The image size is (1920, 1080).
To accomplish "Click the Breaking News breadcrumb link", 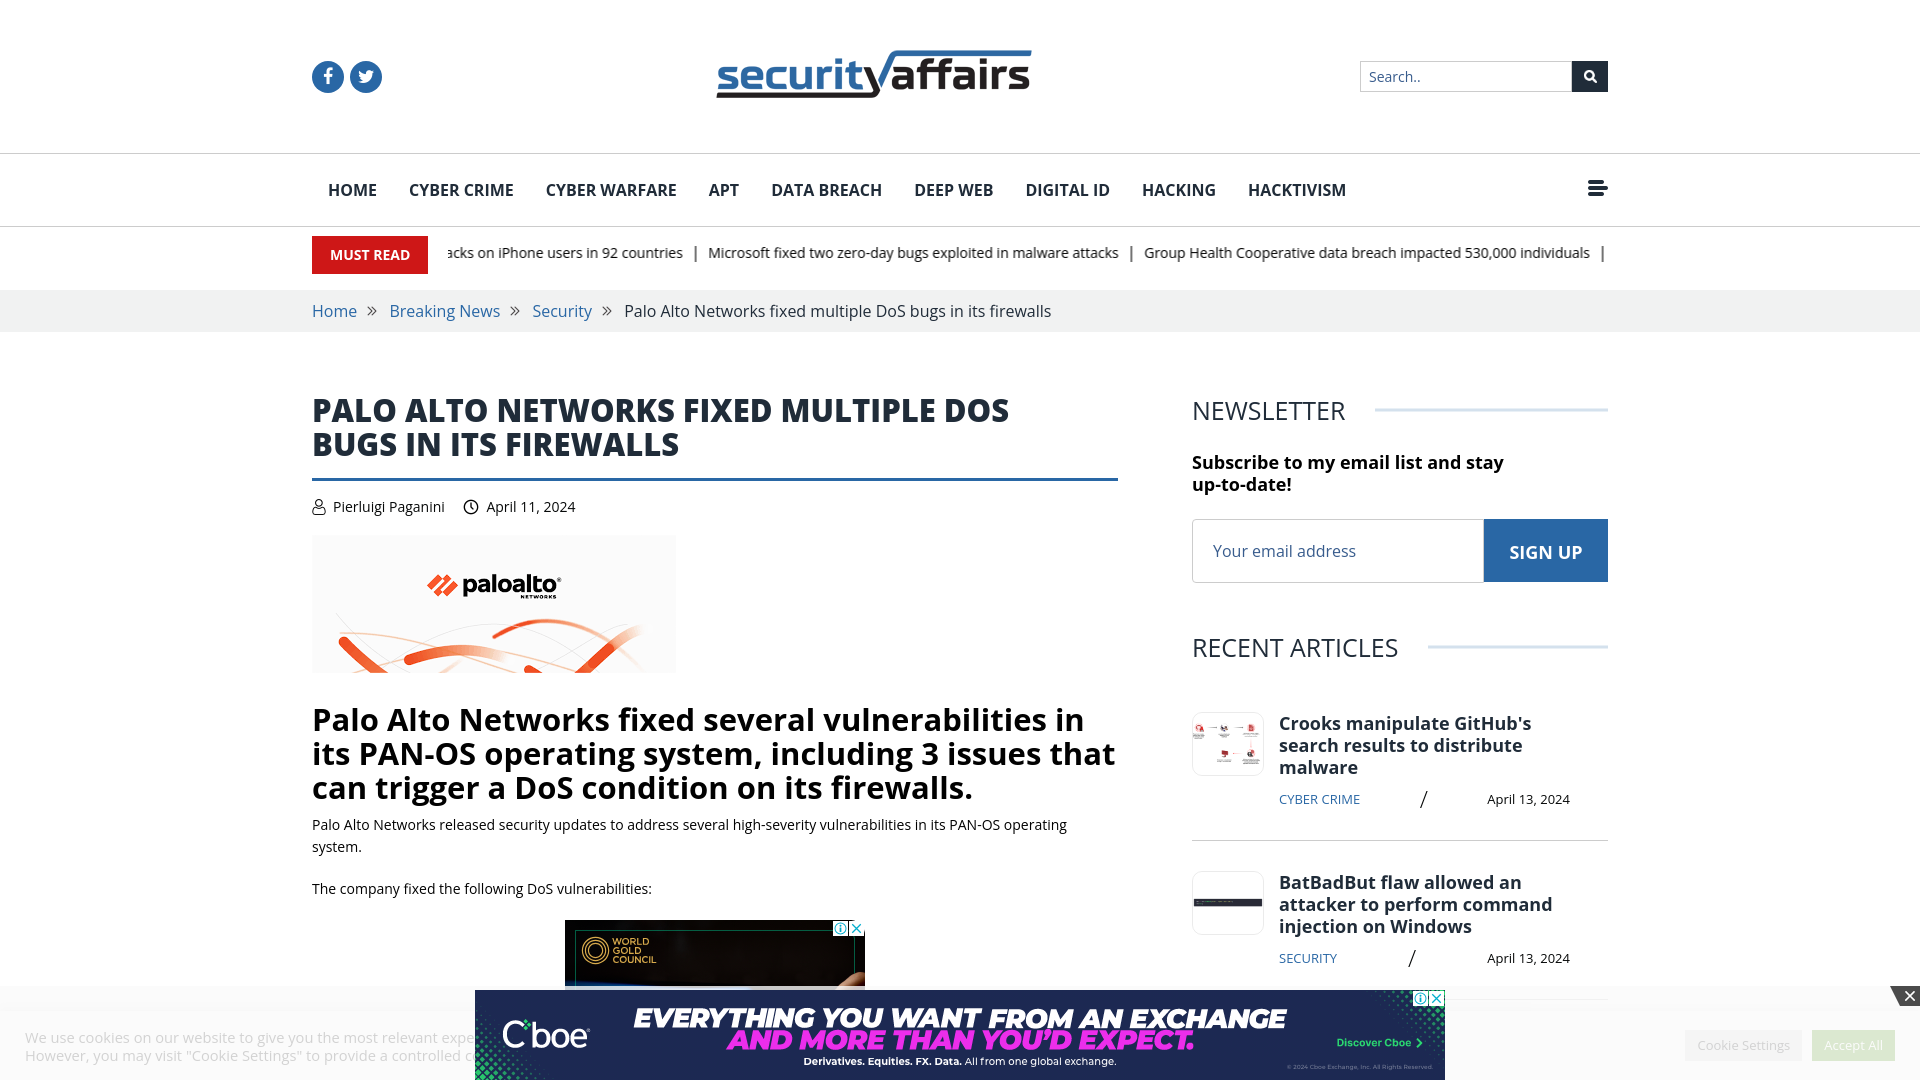I will pyautogui.click(x=444, y=310).
